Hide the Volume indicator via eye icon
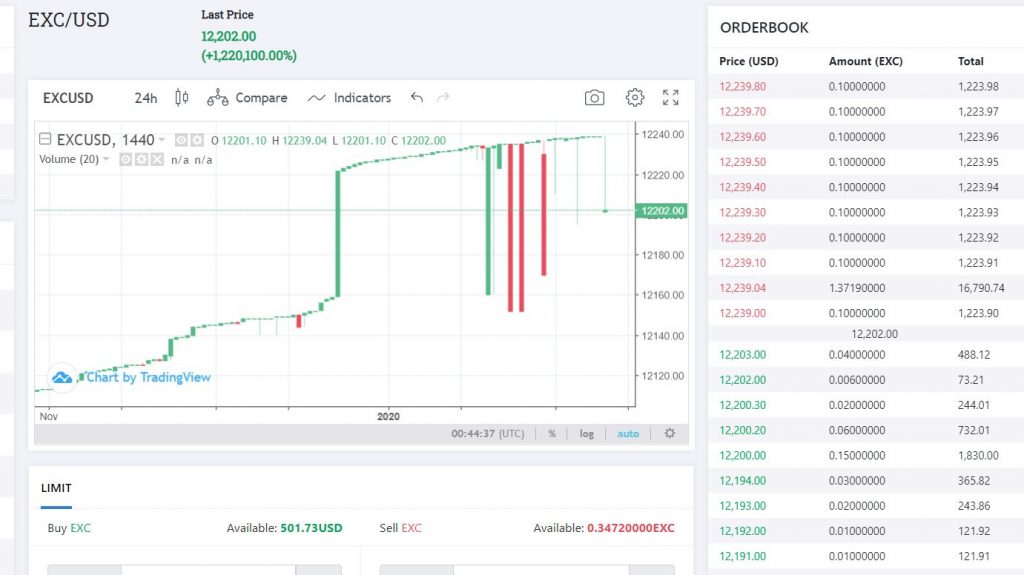1024x575 pixels. 127,160
